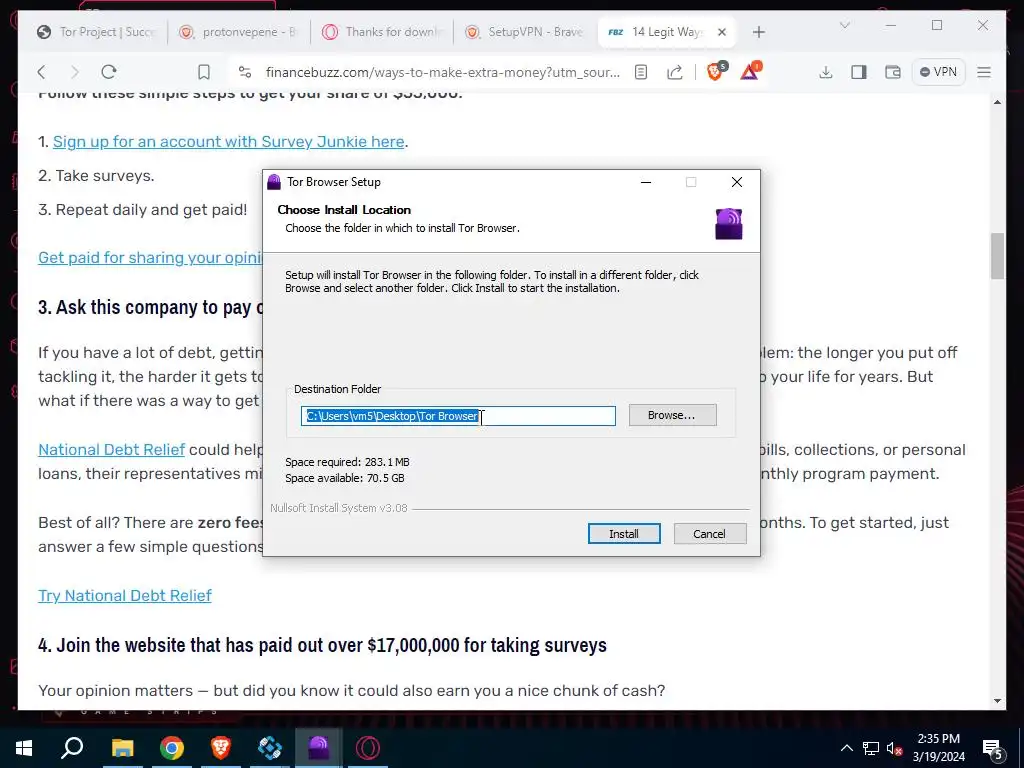Close the 14 Legit Ways tab
This screenshot has height=768, width=1024.
point(722,32)
